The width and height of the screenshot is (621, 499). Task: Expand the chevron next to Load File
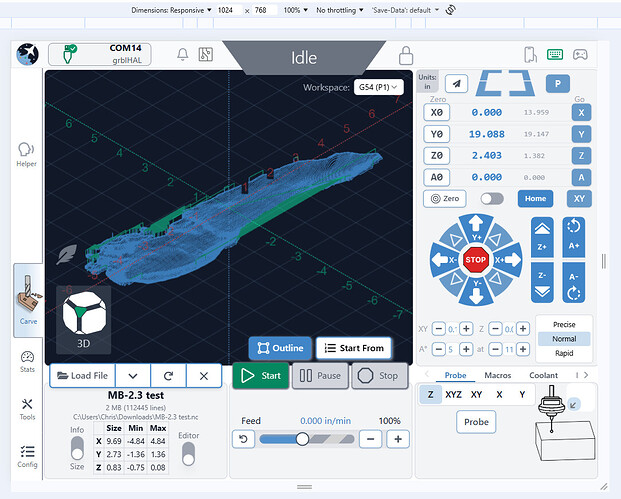[132, 376]
